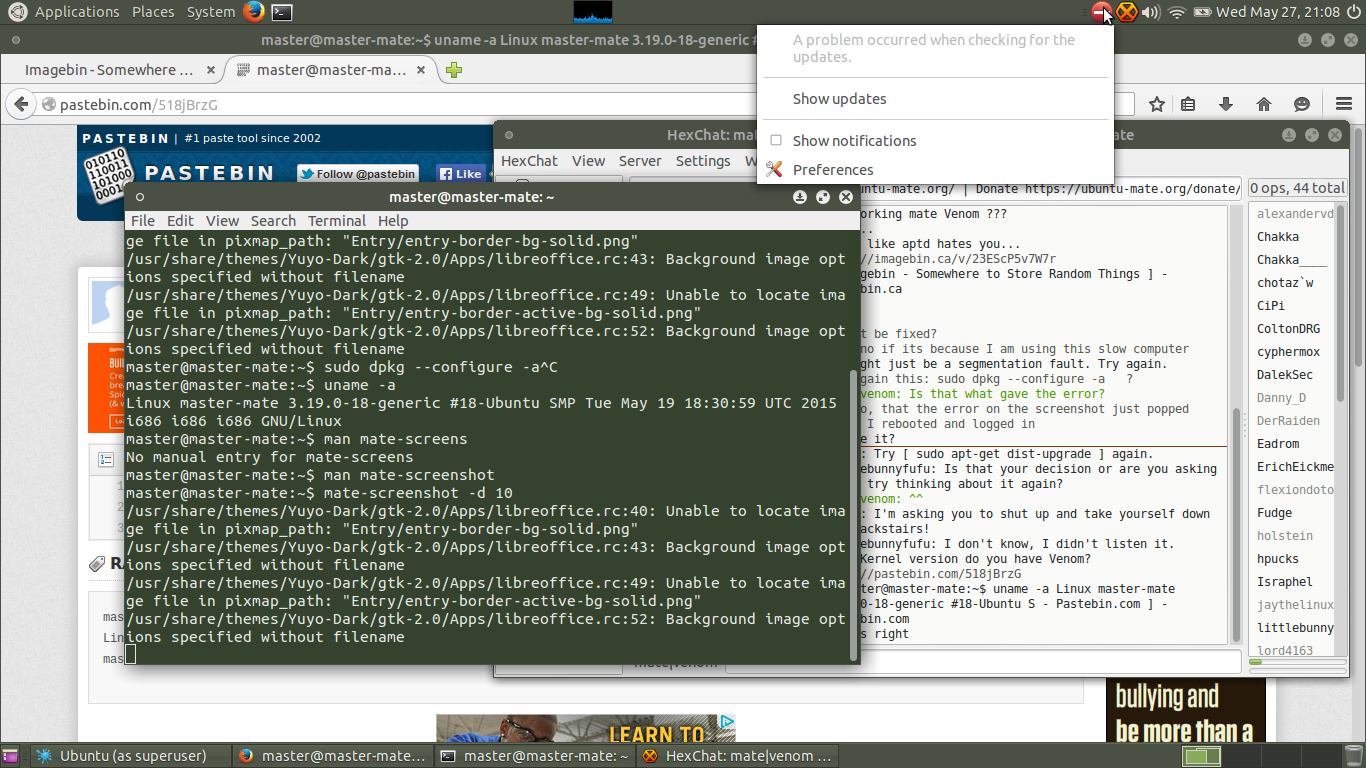The image size is (1366, 768).
Task: Open the terminal Help menu
Action: [393, 221]
